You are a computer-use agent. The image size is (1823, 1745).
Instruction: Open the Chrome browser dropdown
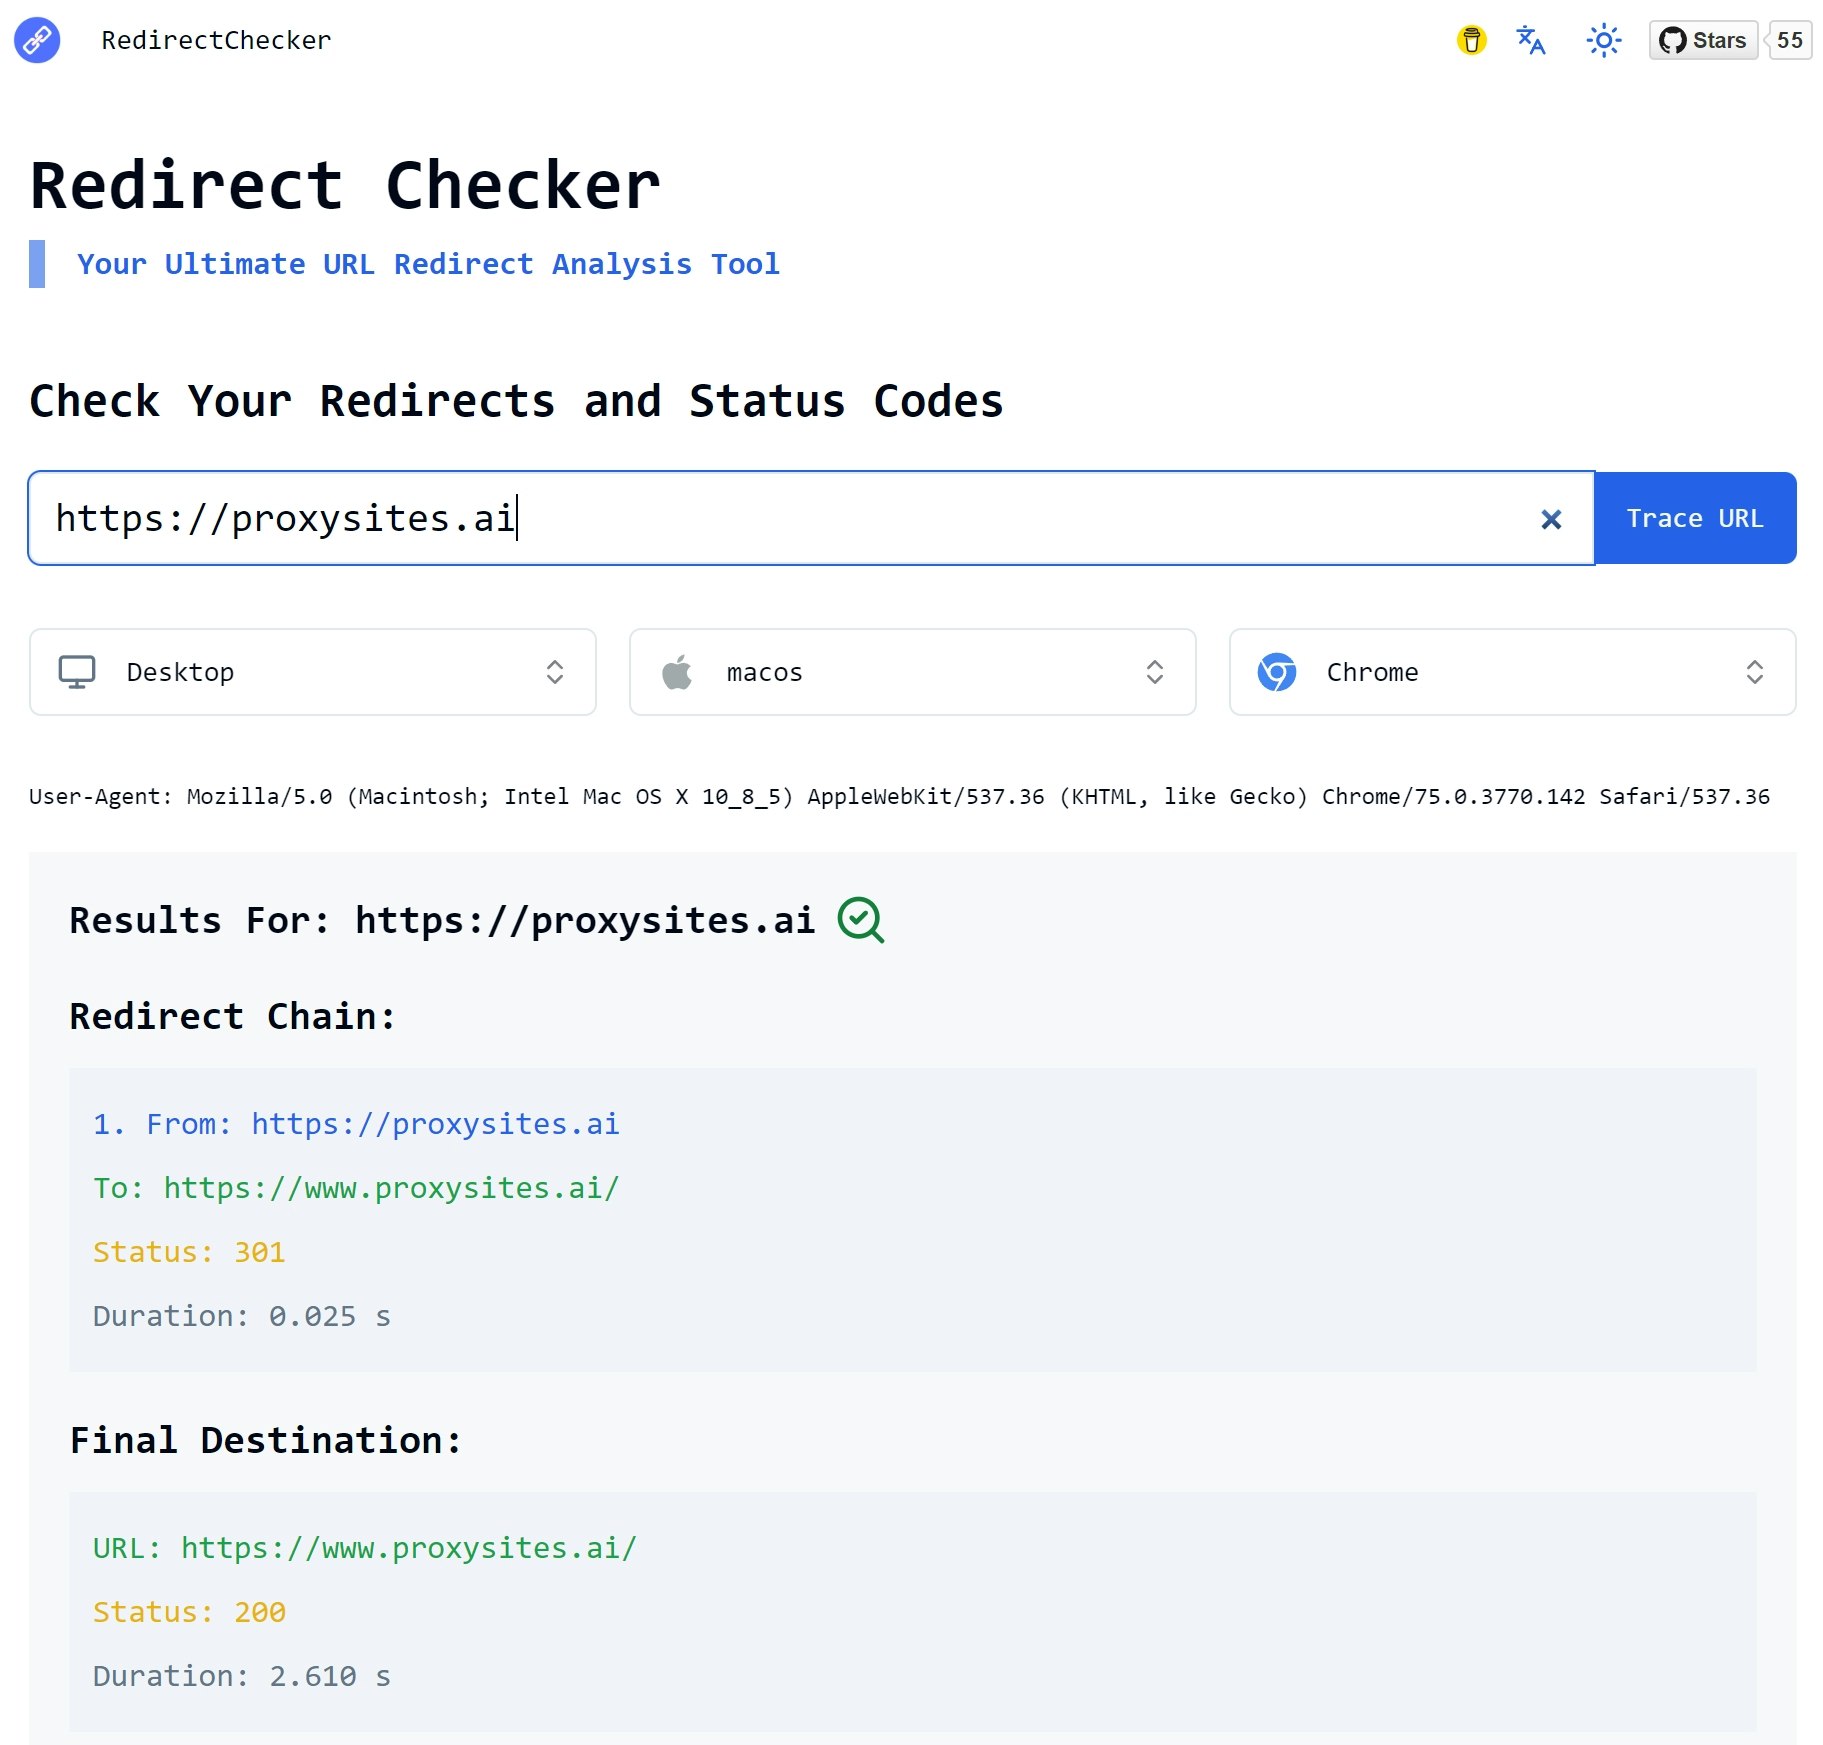(x=1513, y=672)
